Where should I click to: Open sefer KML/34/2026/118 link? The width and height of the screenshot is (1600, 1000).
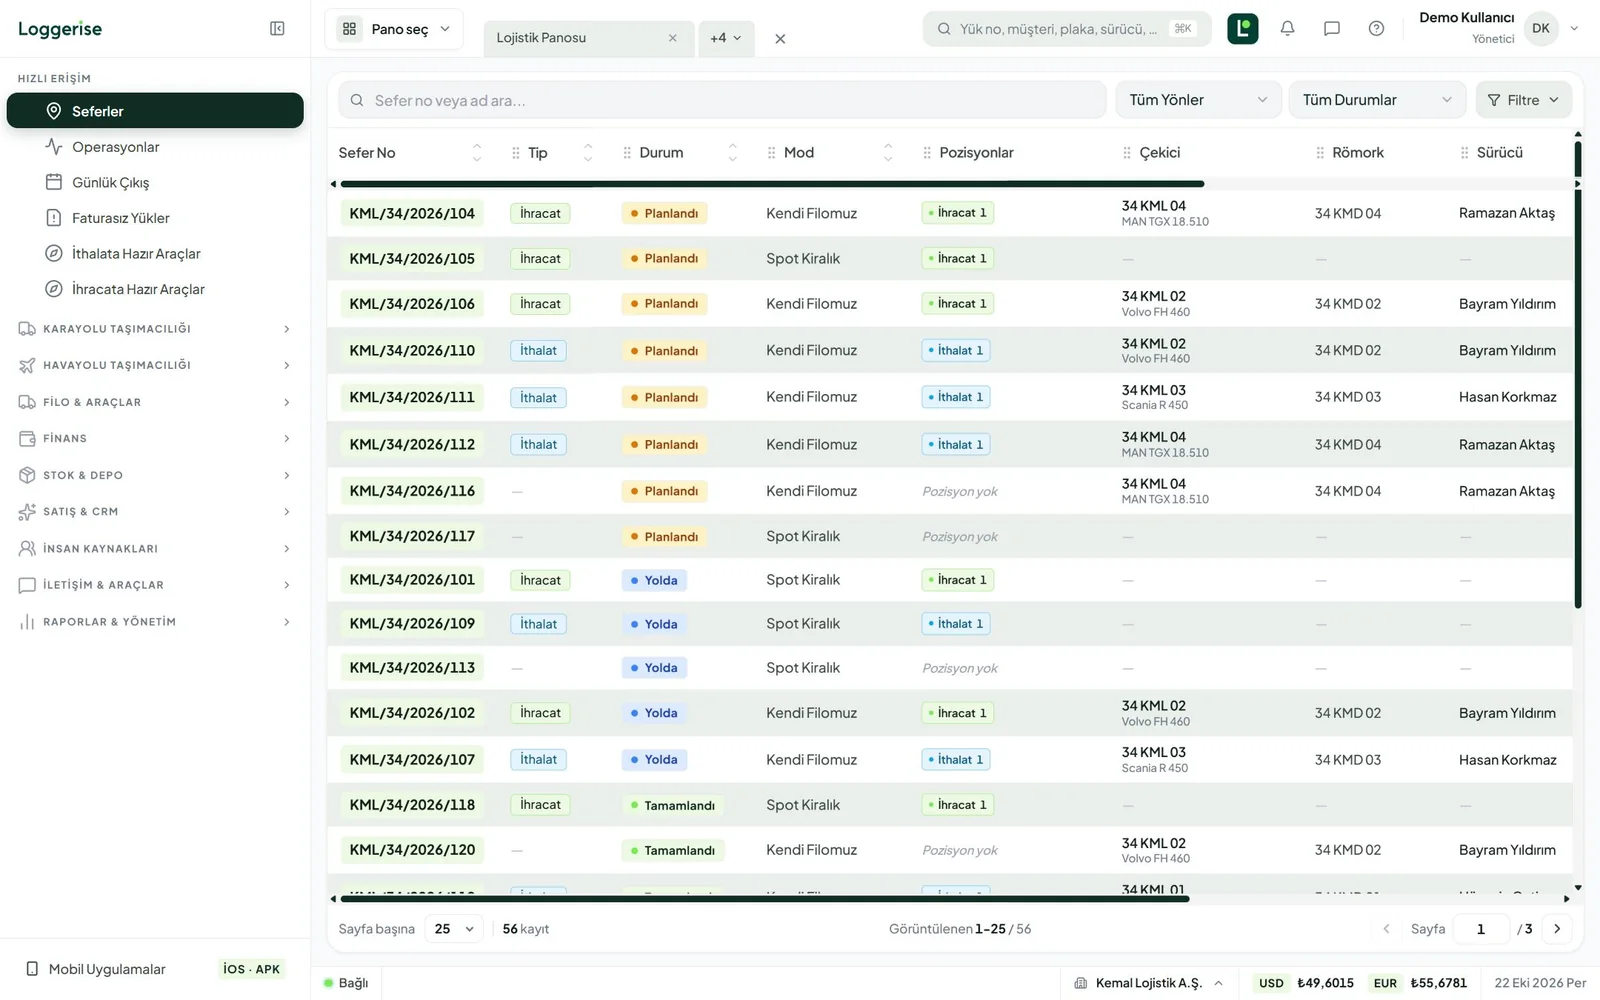(x=412, y=805)
